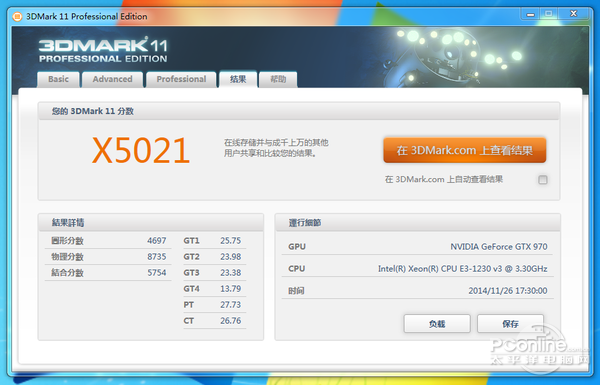Image resolution: width=600 pixels, height=385 pixels.
Task: Minimize the 3DMark 11 window
Action: click(530, 14)
